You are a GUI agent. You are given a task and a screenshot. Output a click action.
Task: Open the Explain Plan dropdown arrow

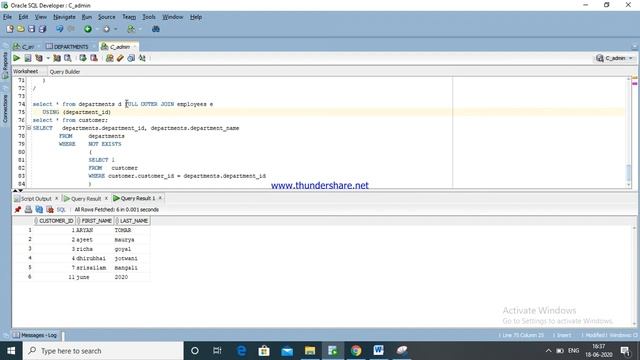48,58
